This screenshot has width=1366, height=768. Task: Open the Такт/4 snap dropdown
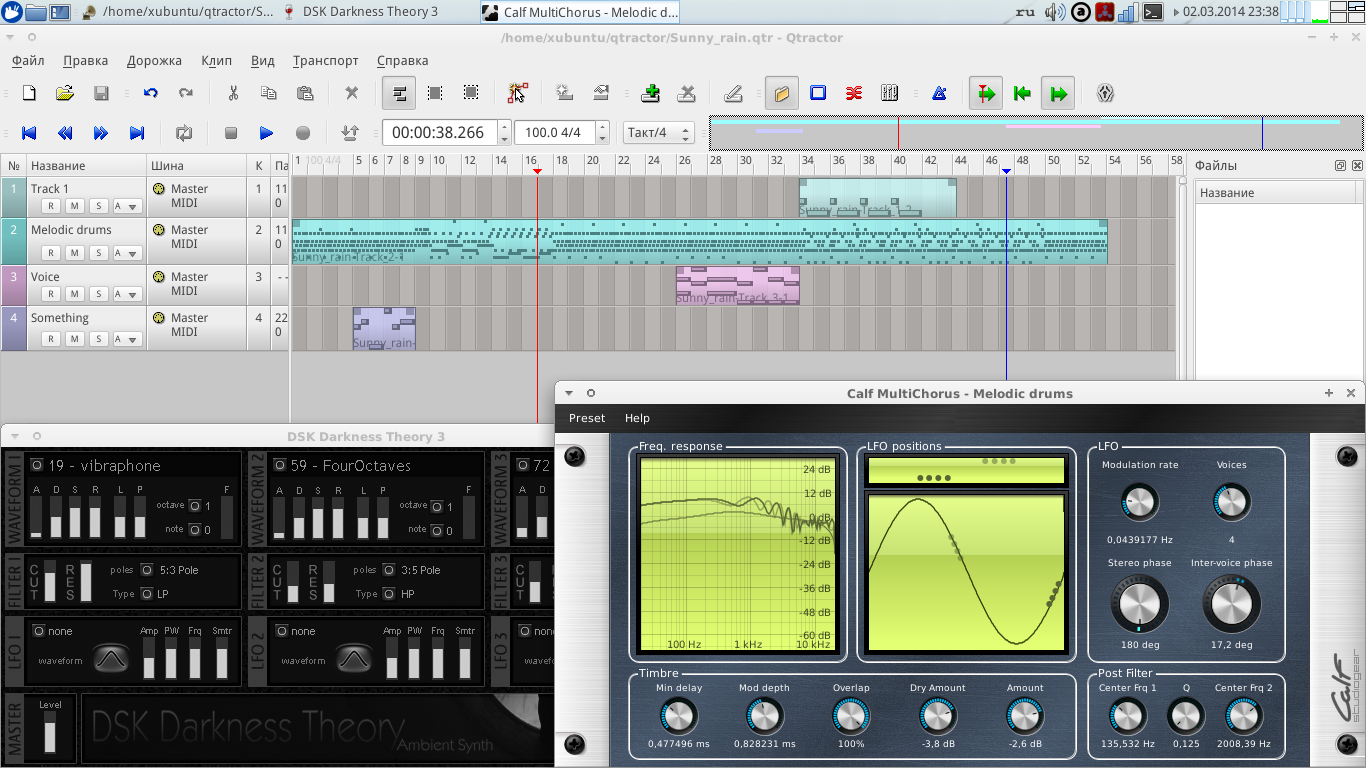click(x=658, y=132)
